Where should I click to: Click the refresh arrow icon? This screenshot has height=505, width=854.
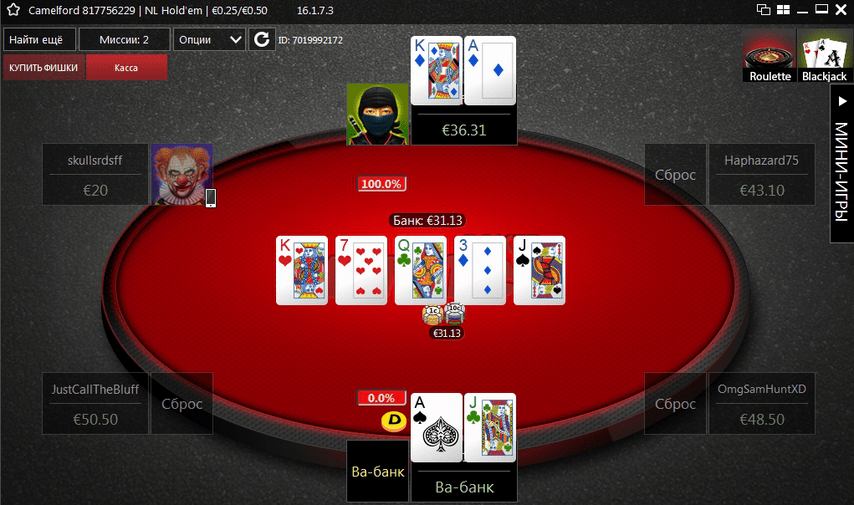coord(262,39)
